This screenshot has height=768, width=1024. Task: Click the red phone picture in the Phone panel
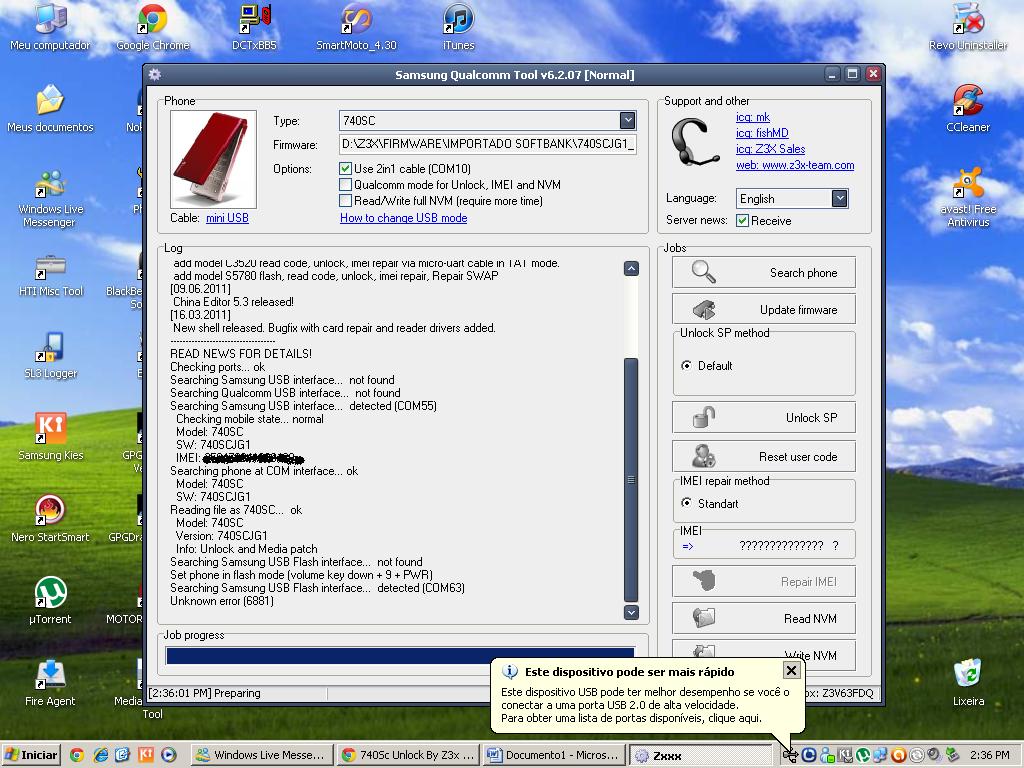tap(213, 159)
